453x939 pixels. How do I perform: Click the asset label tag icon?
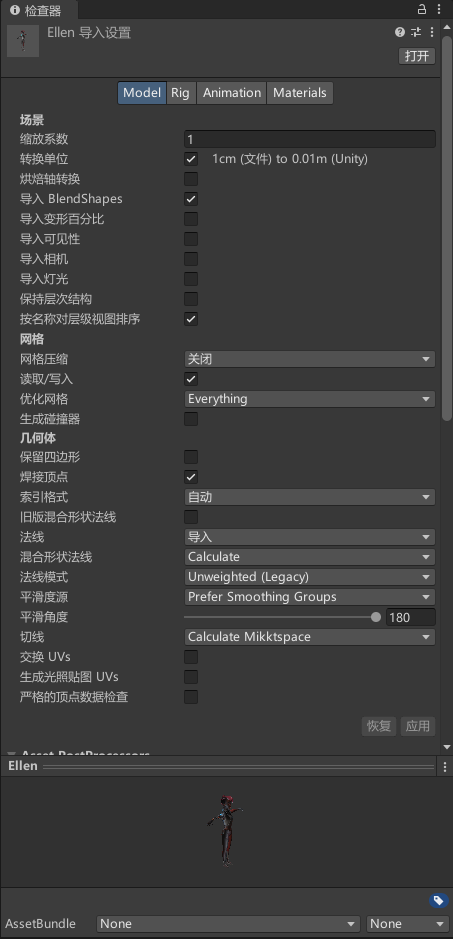click(438, 901)
